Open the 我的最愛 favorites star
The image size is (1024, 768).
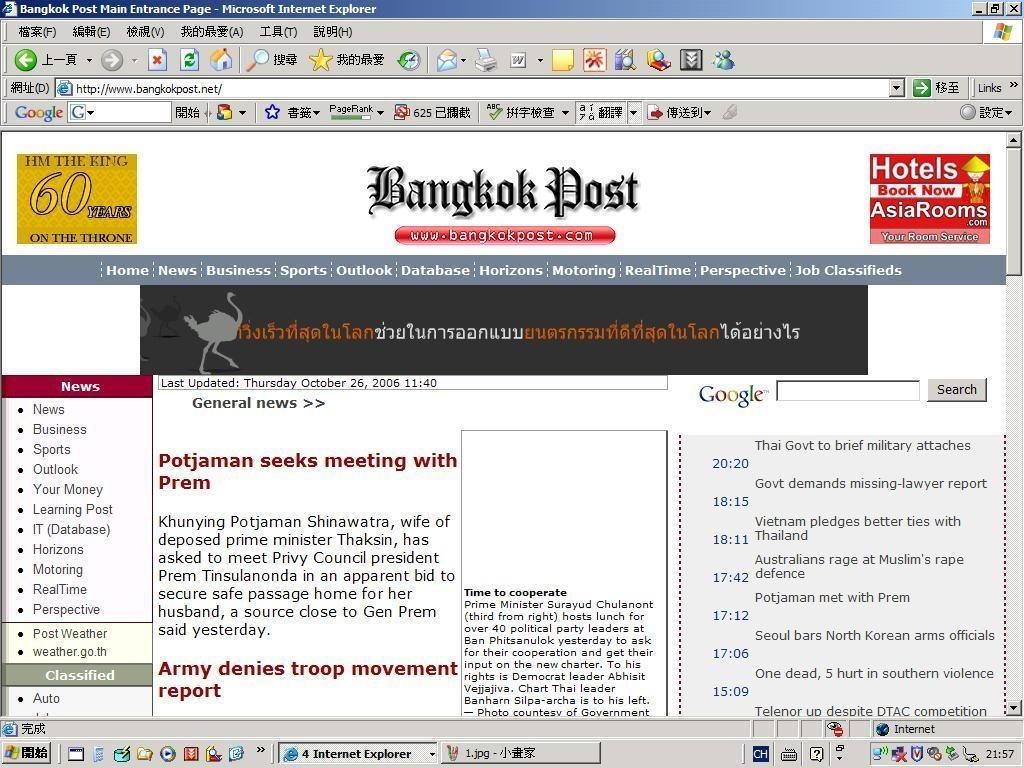pyautogui.click(x=320, y=60)
